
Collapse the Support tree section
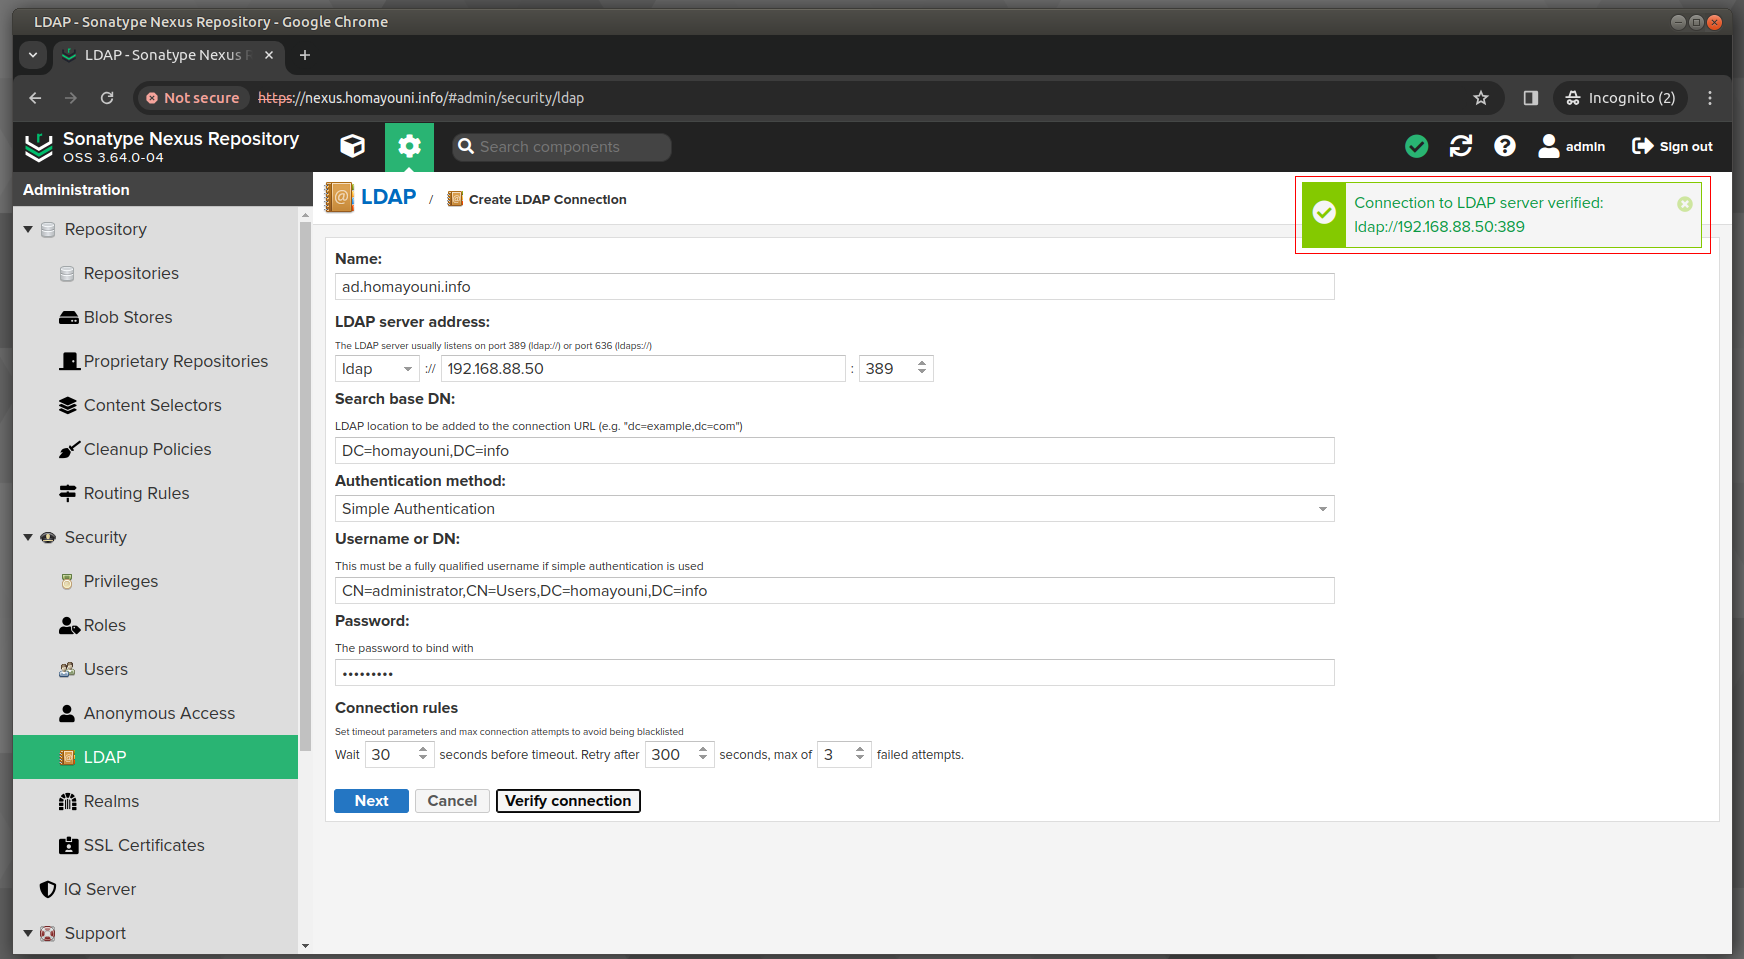28,933
